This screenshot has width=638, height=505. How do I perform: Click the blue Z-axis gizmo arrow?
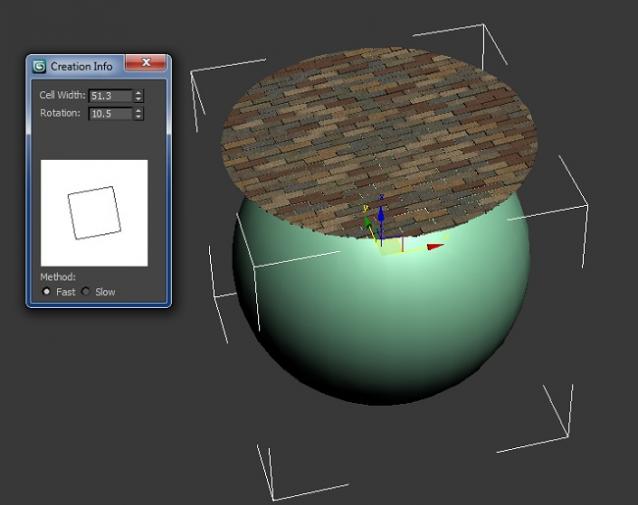pos(381,216)
